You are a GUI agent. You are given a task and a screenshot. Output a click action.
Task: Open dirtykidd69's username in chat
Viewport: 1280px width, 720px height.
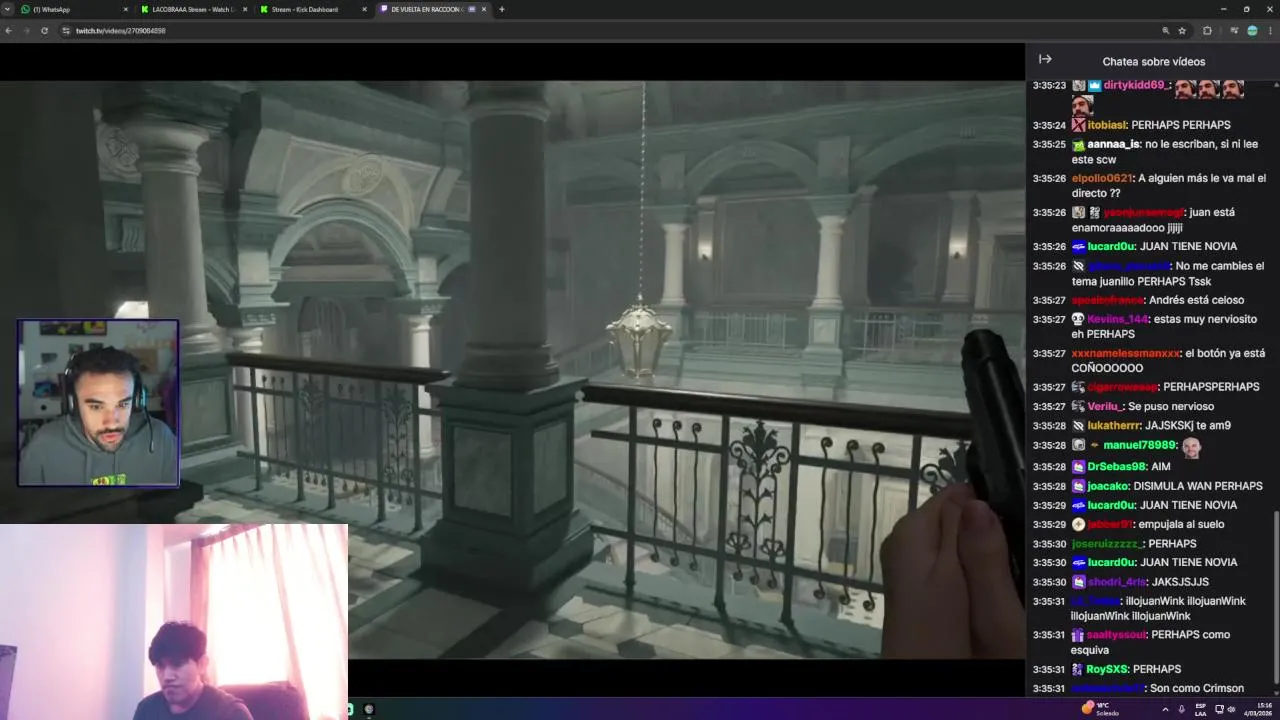click(1134, 85)
